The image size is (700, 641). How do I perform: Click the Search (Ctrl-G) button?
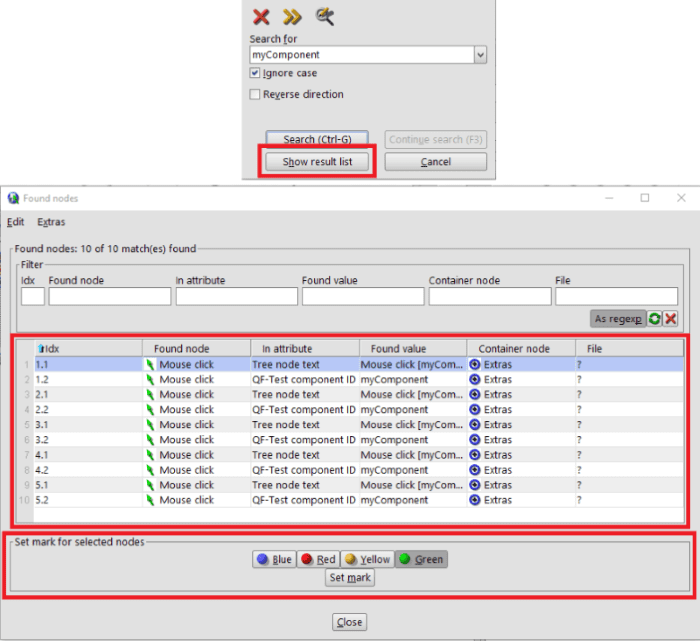point(317,139)
